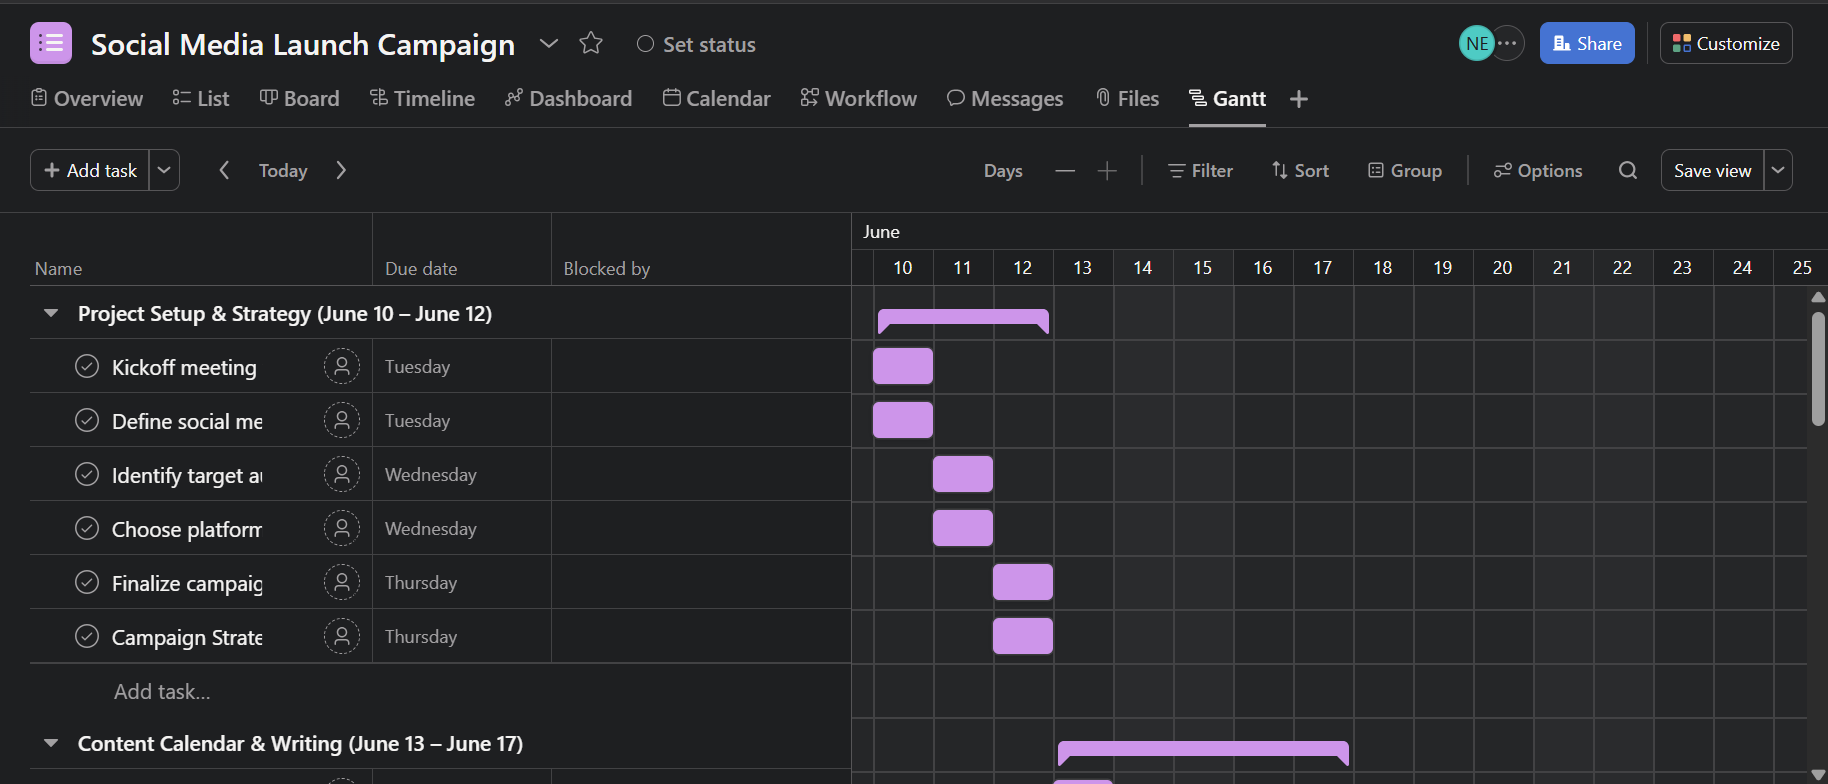The image size is (1828, 784).
Task: Select Campaign Strategy Gantt bar on June 12
Action: click(1023, 636)
